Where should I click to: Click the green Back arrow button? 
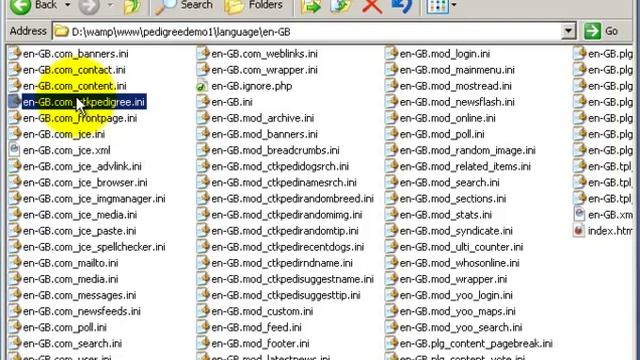[x=20, y=6]
